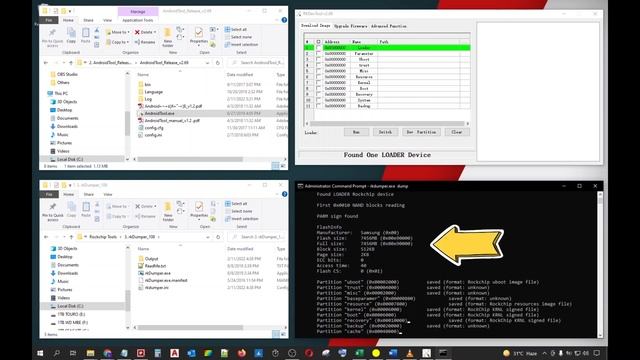Click the Clear button in AndroidTool
The image size is (640, 360).
point(457,132)
